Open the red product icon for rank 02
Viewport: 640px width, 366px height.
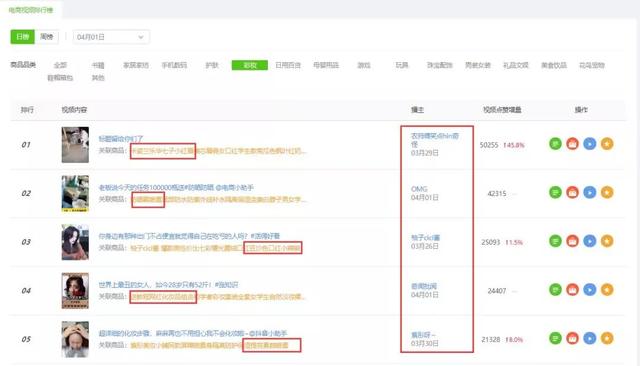click(x=572, y=192)
